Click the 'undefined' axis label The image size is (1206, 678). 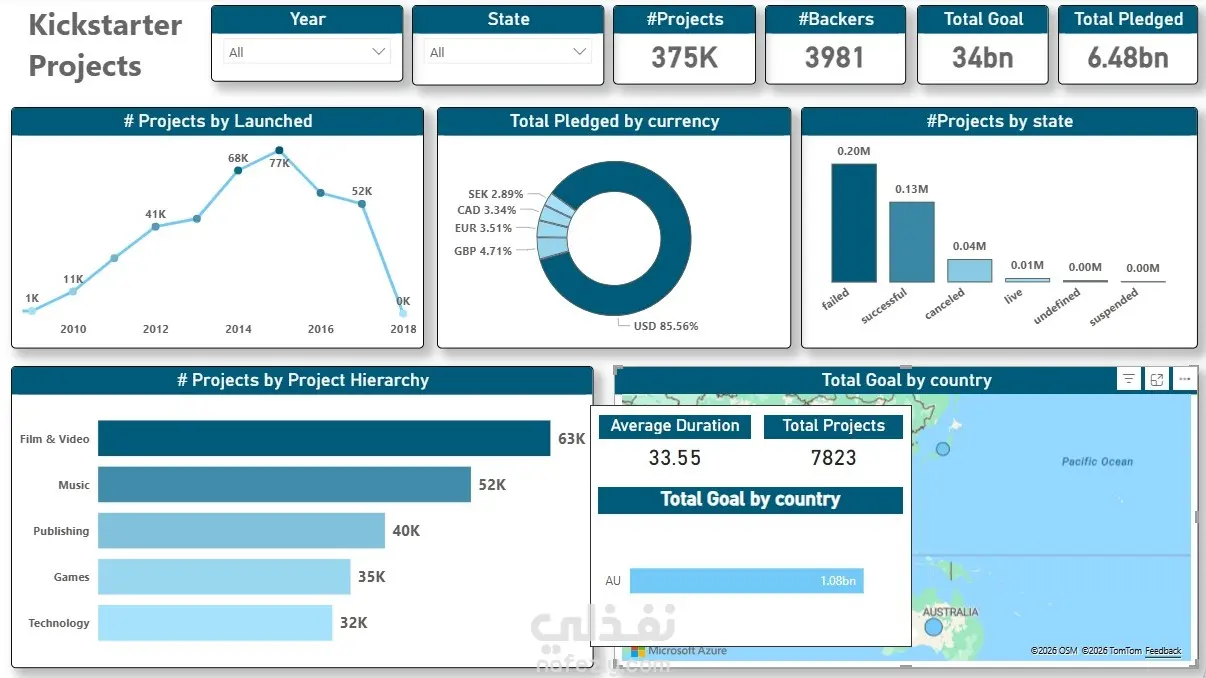[x=1057, y=306]
